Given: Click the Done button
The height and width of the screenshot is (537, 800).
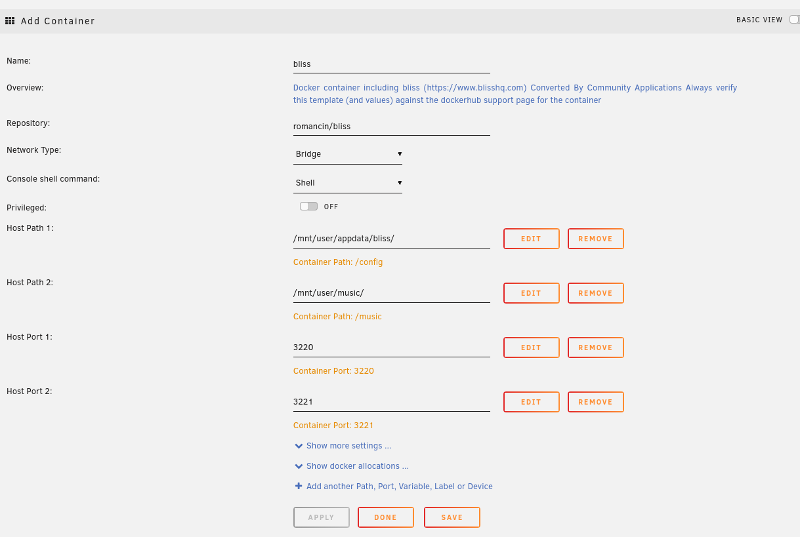Looking at the screenshot, I should (386, 517).
